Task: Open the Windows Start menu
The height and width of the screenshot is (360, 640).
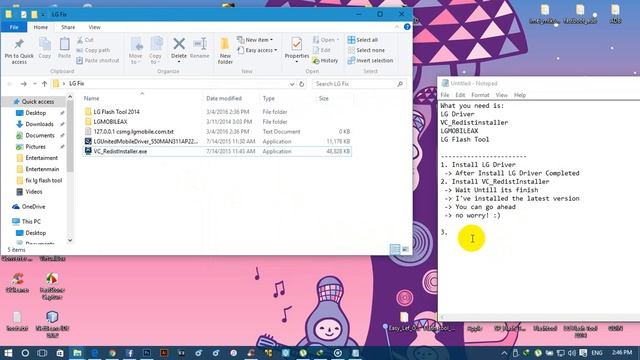Action: pyautogui.click(x=8, y=353)
